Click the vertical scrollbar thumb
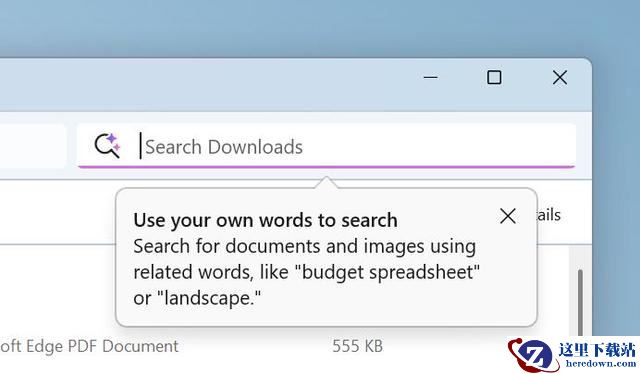 580,302
